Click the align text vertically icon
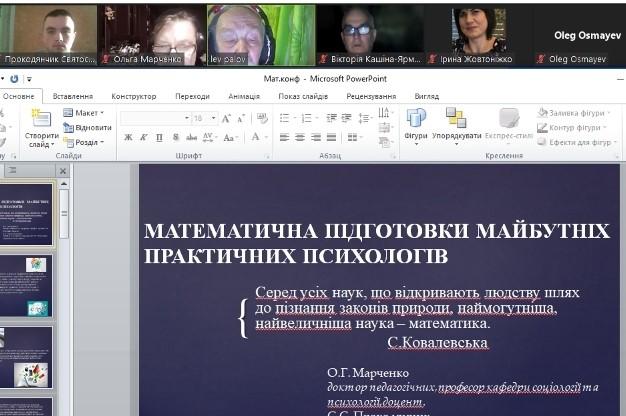Viewport: 626px width, 416px height. 385,128
